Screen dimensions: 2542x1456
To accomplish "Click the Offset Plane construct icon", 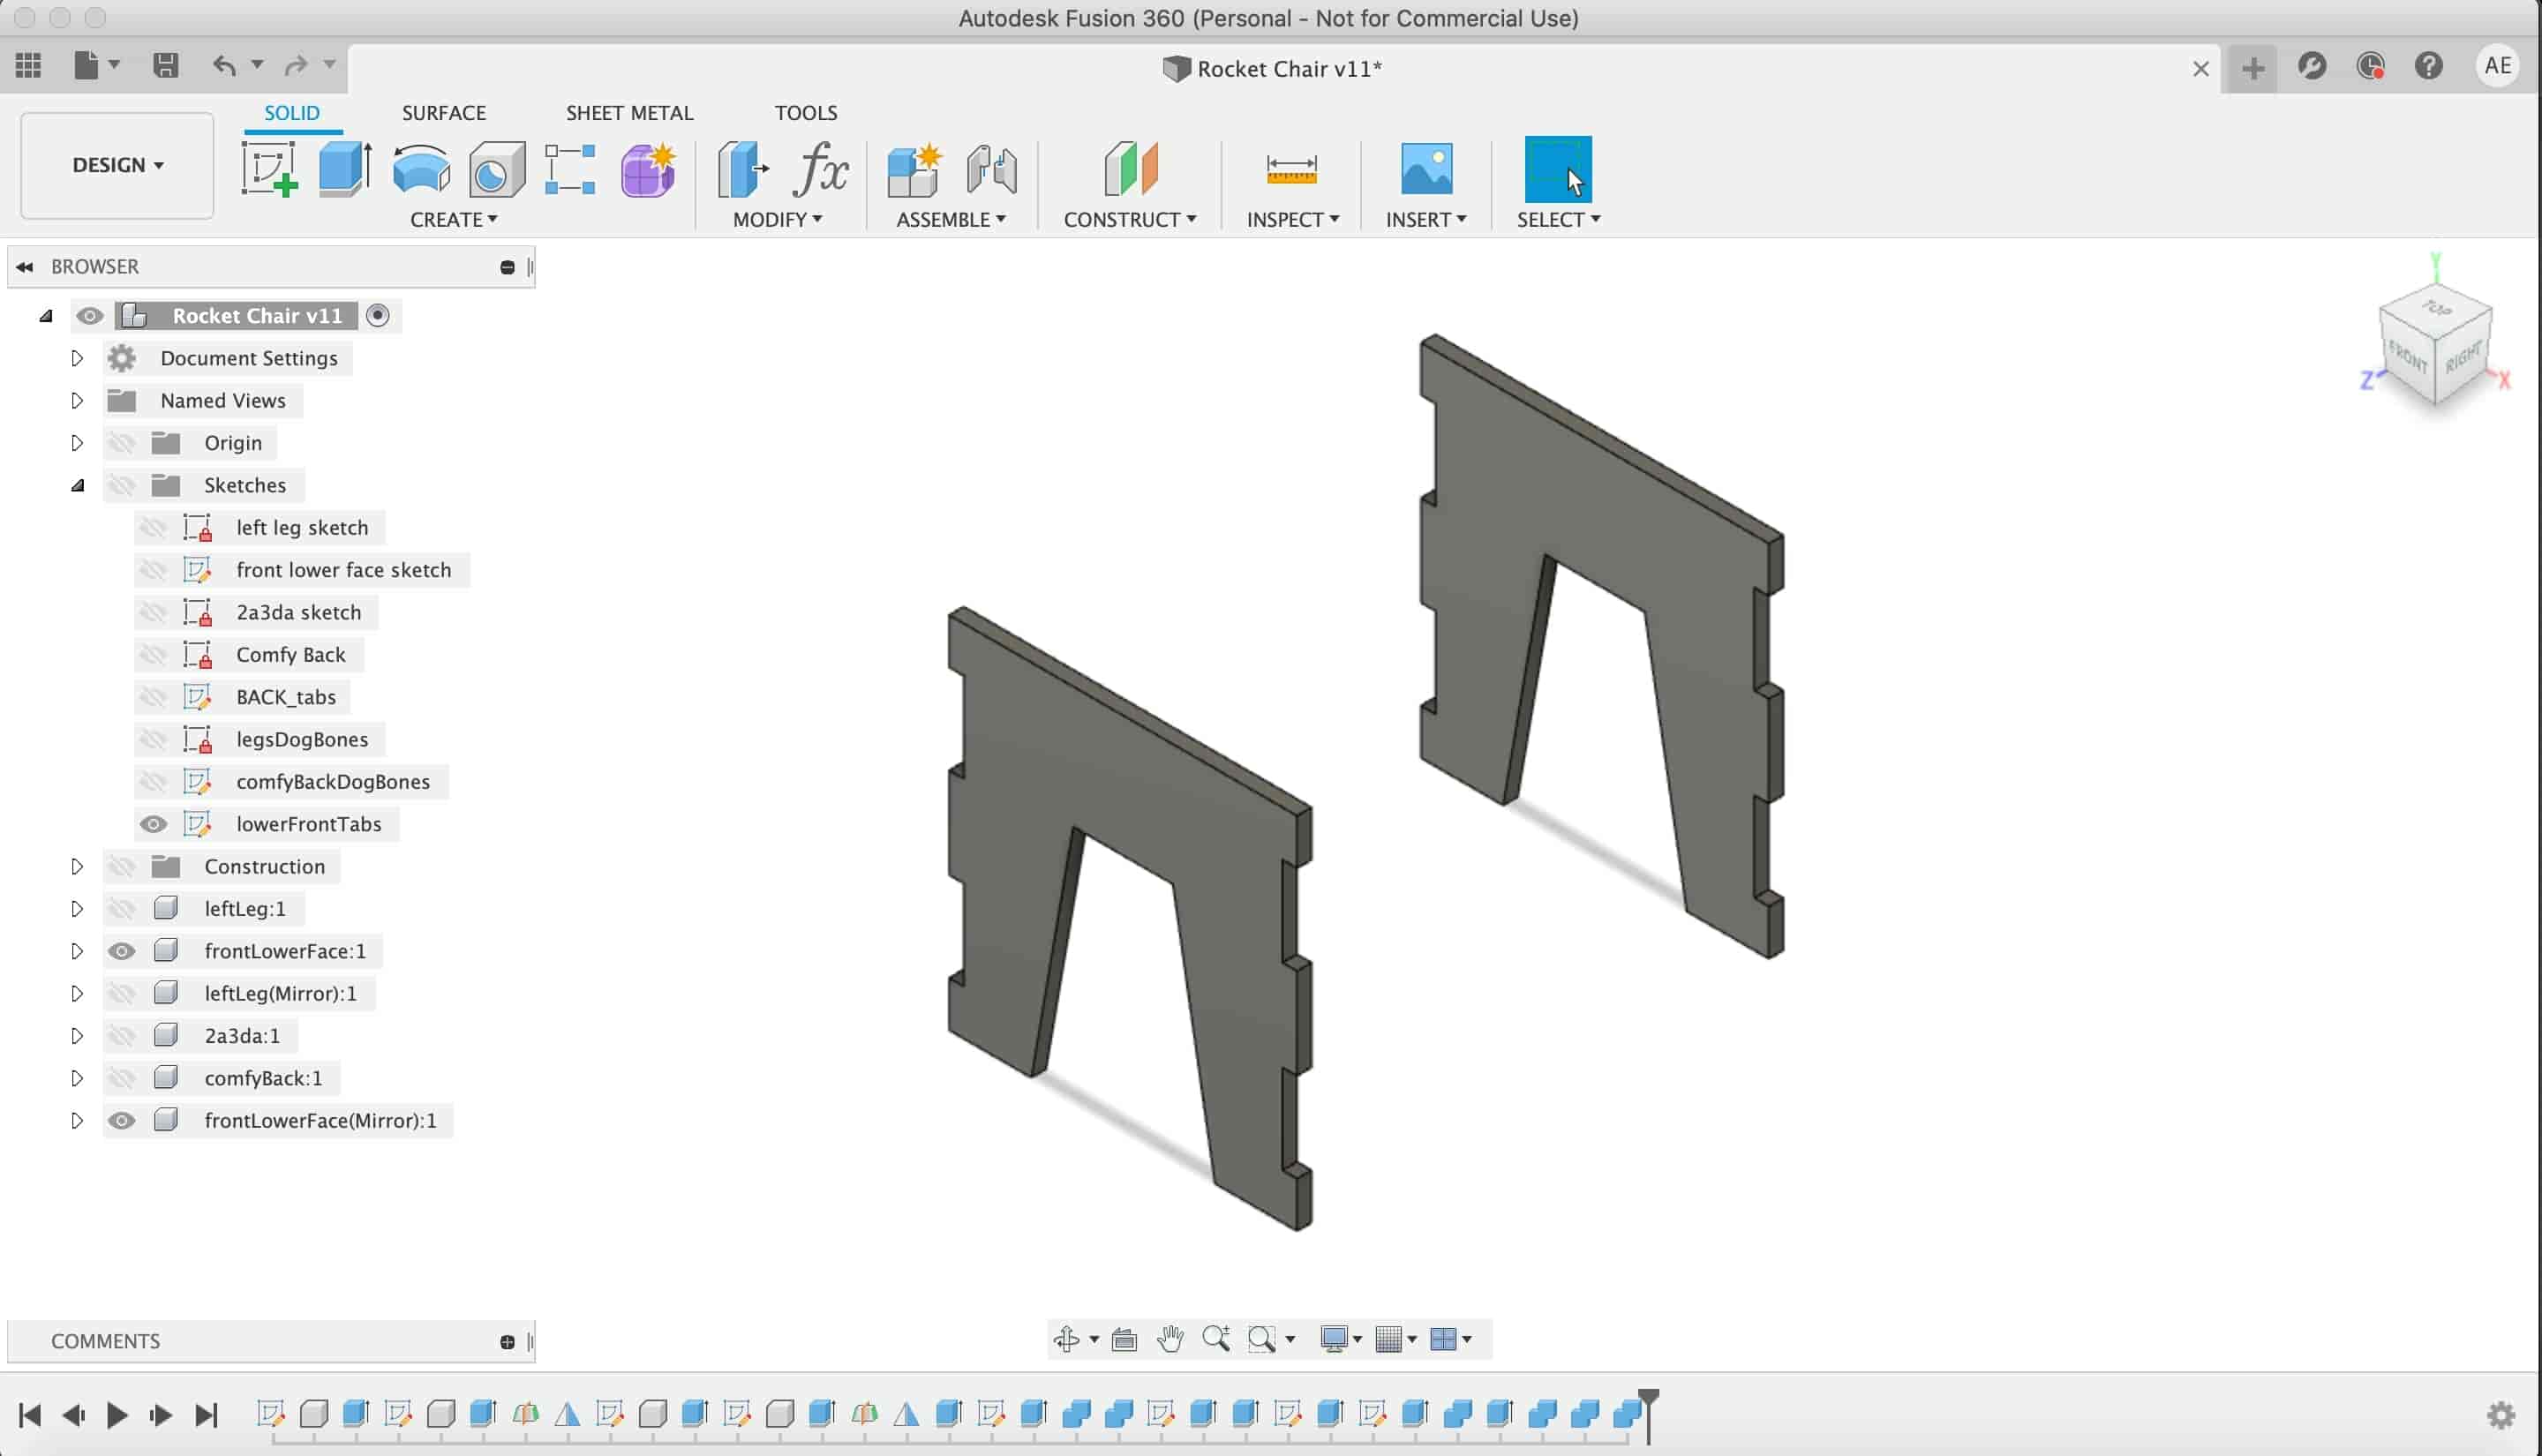I will tap(1131, 169).
